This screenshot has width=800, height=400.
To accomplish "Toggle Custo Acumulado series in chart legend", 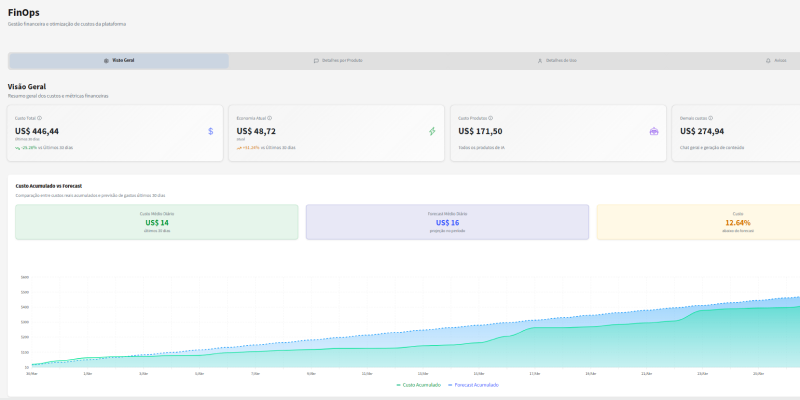I will [x=418, y=385].
